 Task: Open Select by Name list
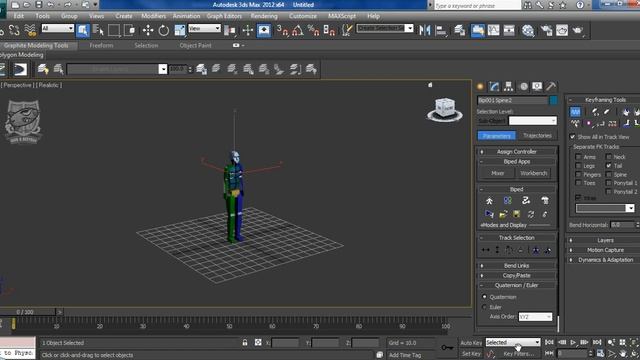coord(98,30)
